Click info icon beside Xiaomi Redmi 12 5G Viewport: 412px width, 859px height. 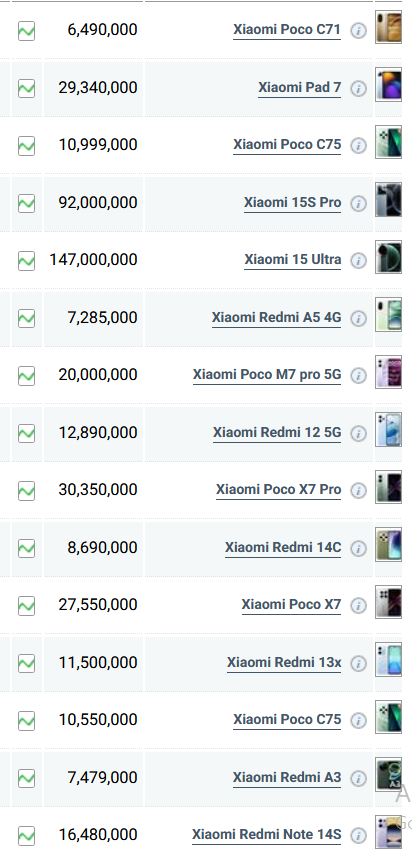coord(358,433)
